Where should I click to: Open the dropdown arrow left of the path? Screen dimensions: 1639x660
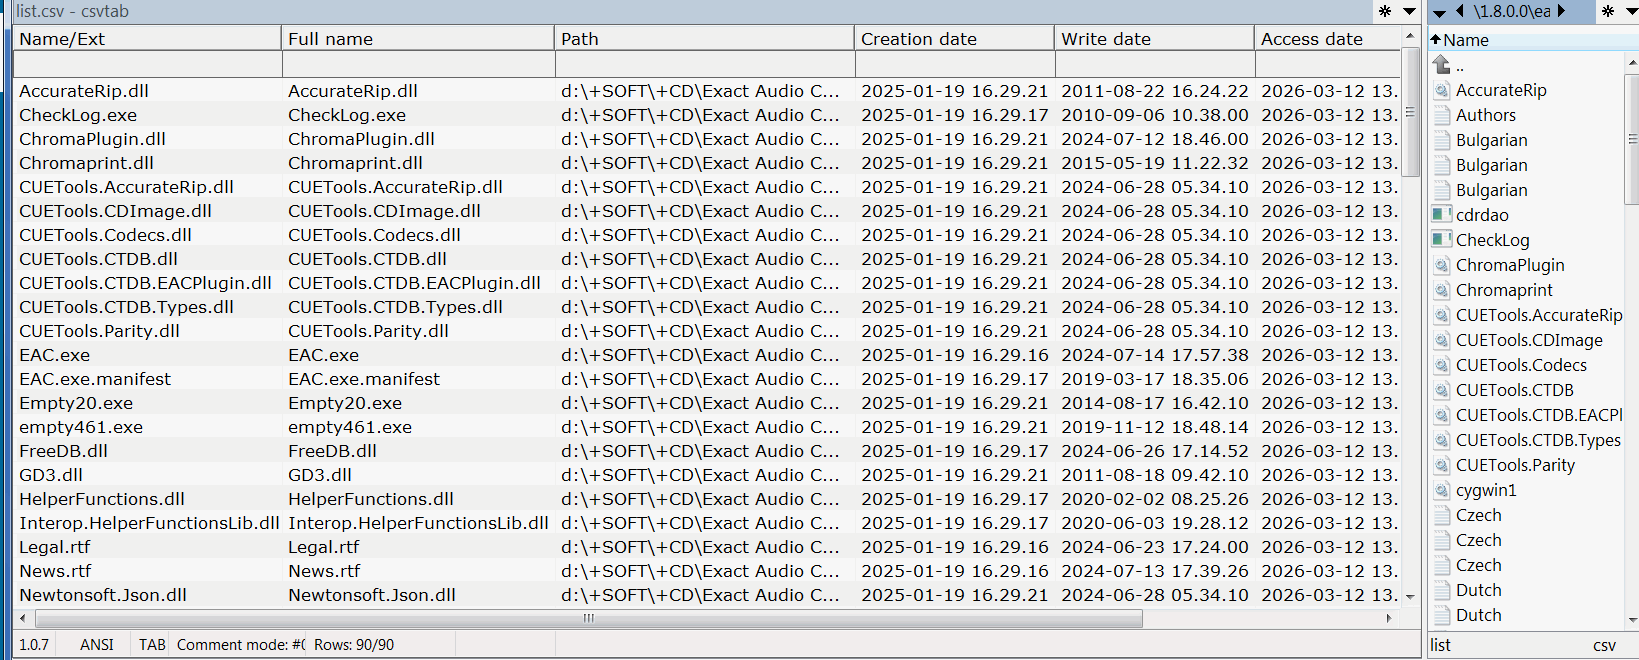tap(1440, 13)
